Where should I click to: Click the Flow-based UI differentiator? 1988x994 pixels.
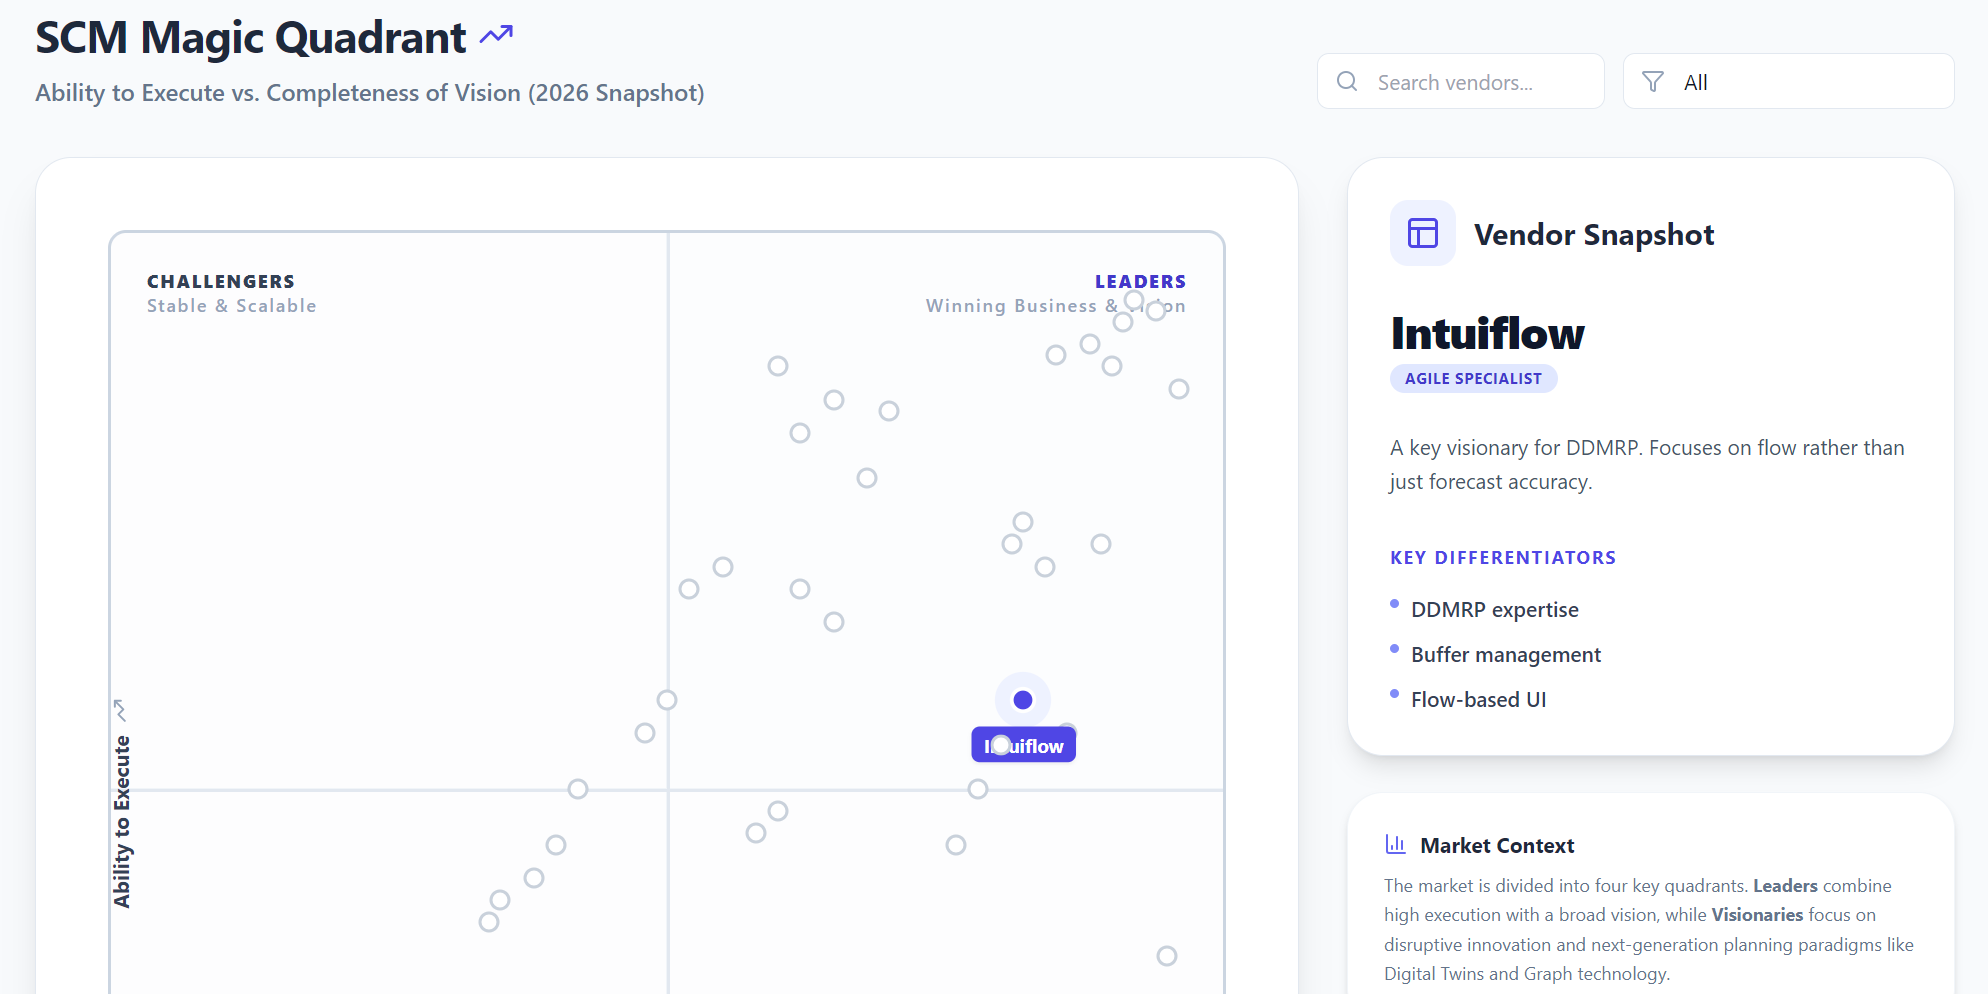1478,700
